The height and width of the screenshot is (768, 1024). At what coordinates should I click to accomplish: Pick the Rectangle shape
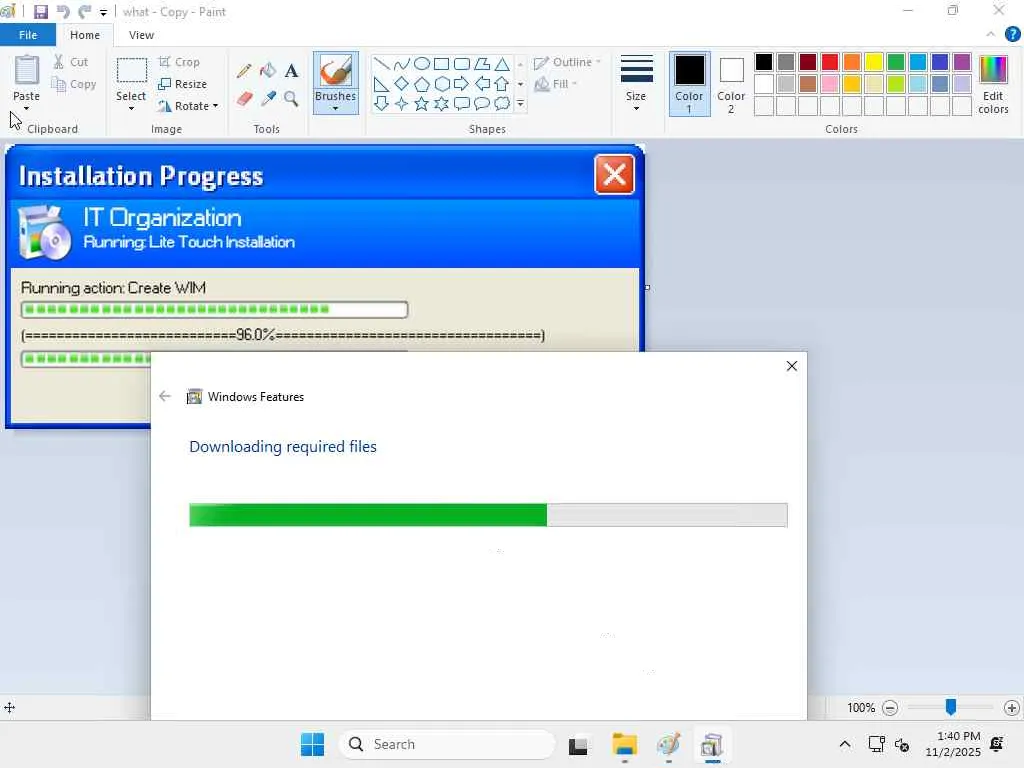click(441, 64)
